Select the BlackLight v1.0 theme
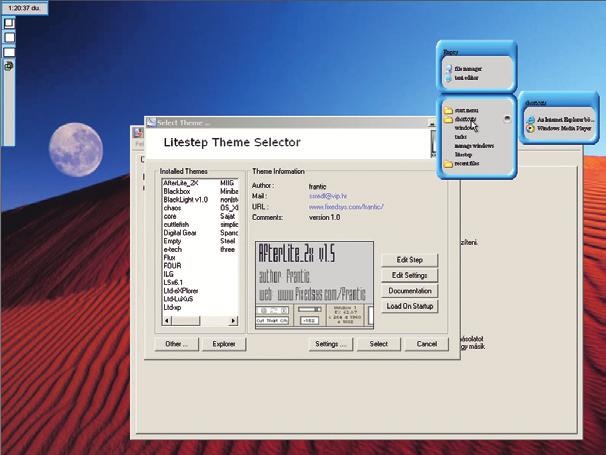 (186, 199)
